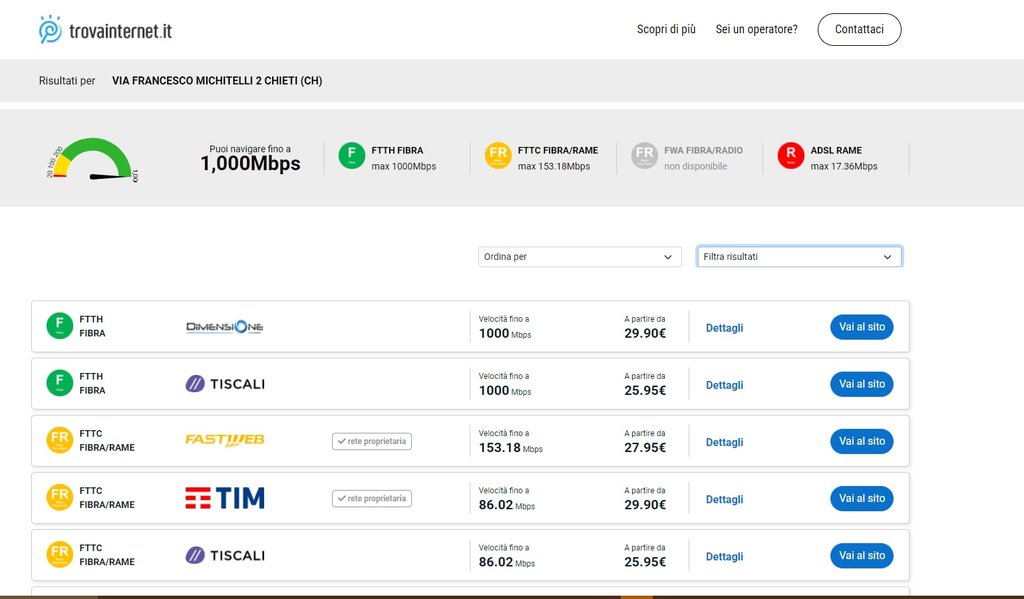
Task: View Dettagli for the TIM offer
Action: (724, 499)
